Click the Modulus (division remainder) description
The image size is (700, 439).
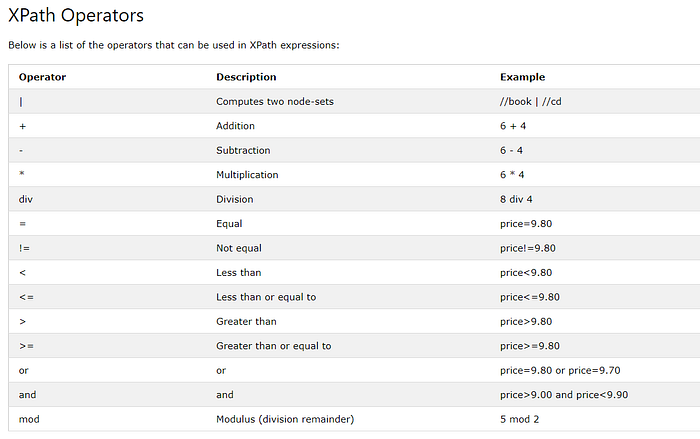coord(285,419)
